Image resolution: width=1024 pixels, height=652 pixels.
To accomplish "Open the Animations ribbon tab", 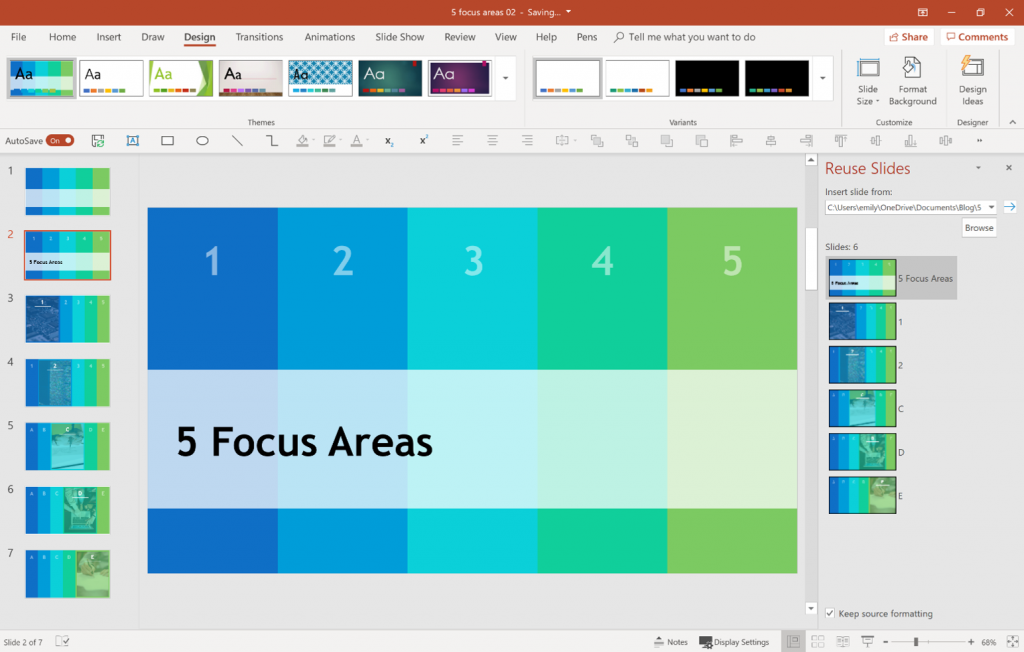I will click(x=330, y=37).
